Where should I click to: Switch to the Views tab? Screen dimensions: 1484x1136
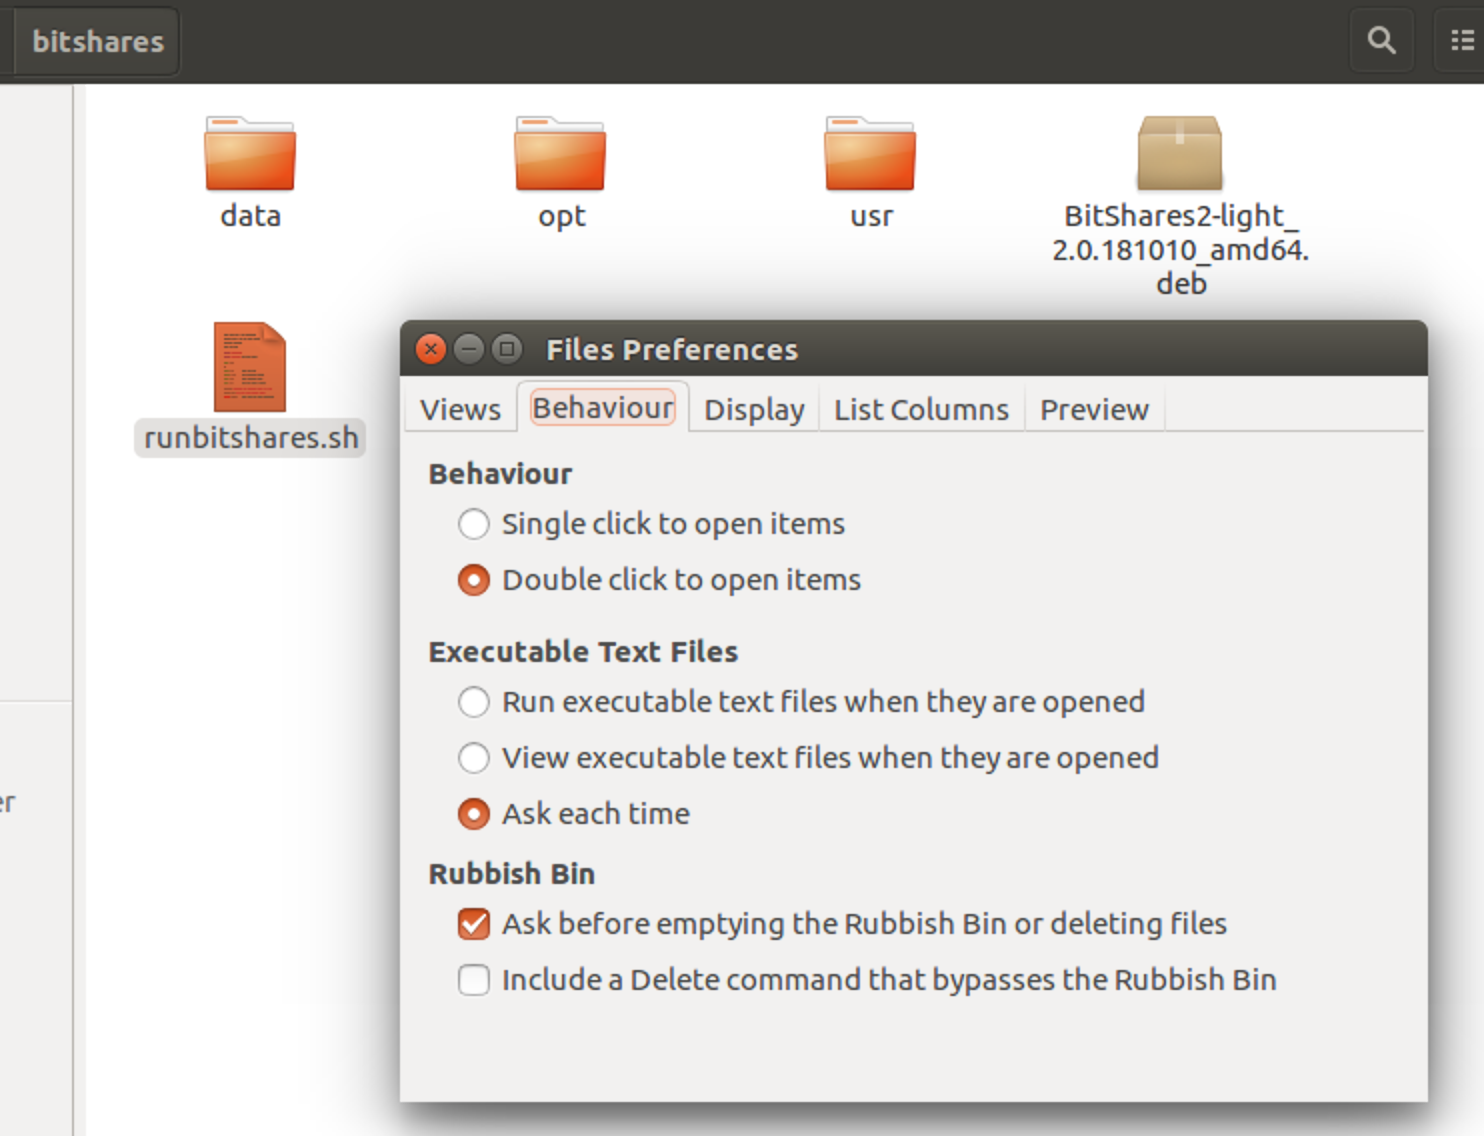[x=460, y=410]
